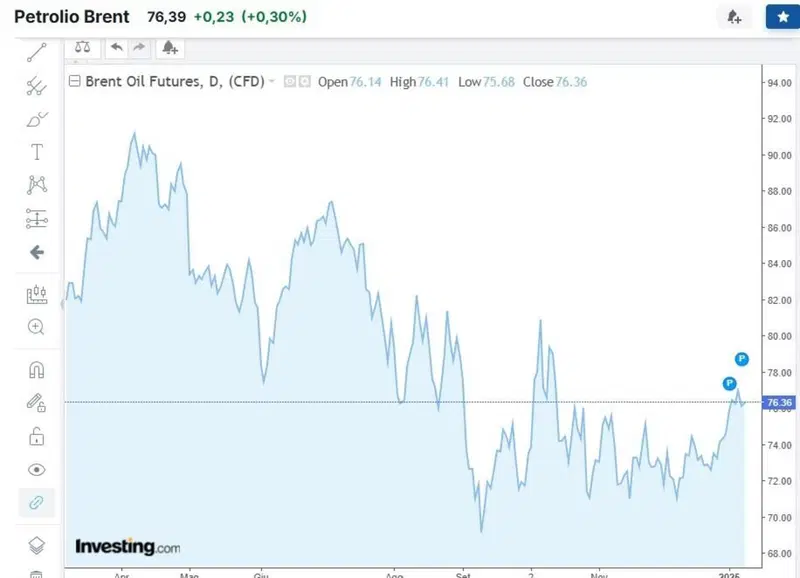Collapse the Brent Oil Futures legend

(x=74, y=81)
